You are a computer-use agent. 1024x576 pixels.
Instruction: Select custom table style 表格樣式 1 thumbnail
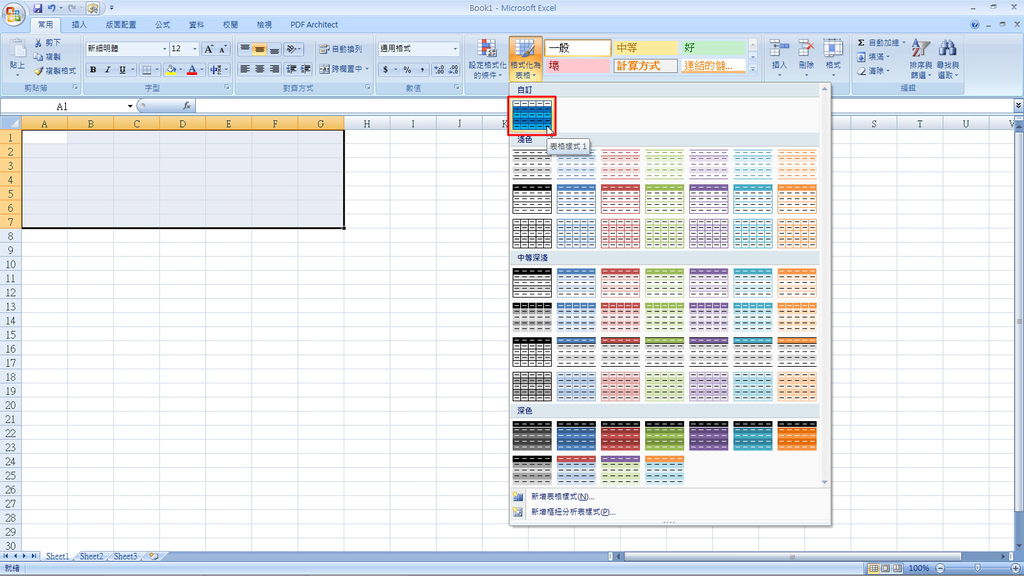(x=532, y=116)
